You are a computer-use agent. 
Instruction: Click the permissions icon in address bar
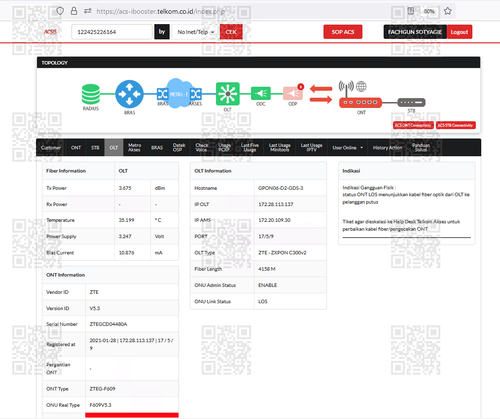tap(88, 11)
